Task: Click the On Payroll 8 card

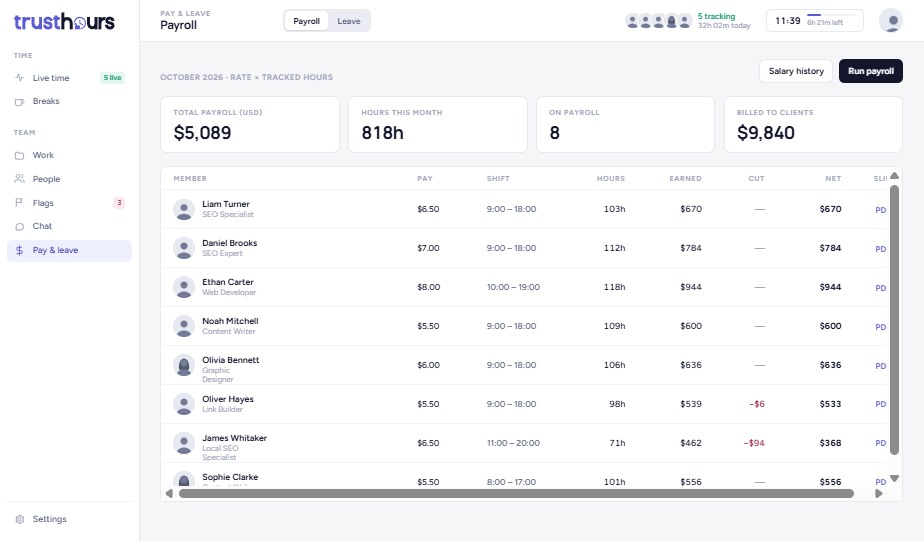Action: (x=625, y=125)
